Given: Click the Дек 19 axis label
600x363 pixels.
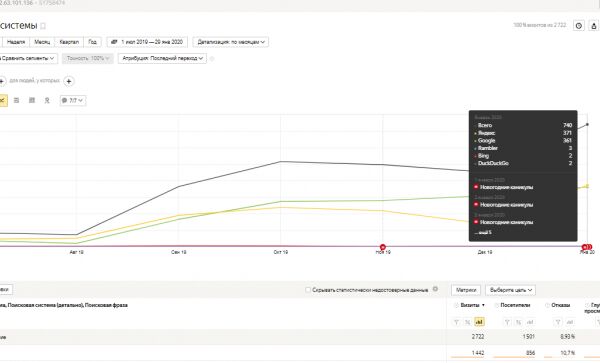Looking at the screenshot, I should [485, 252].
